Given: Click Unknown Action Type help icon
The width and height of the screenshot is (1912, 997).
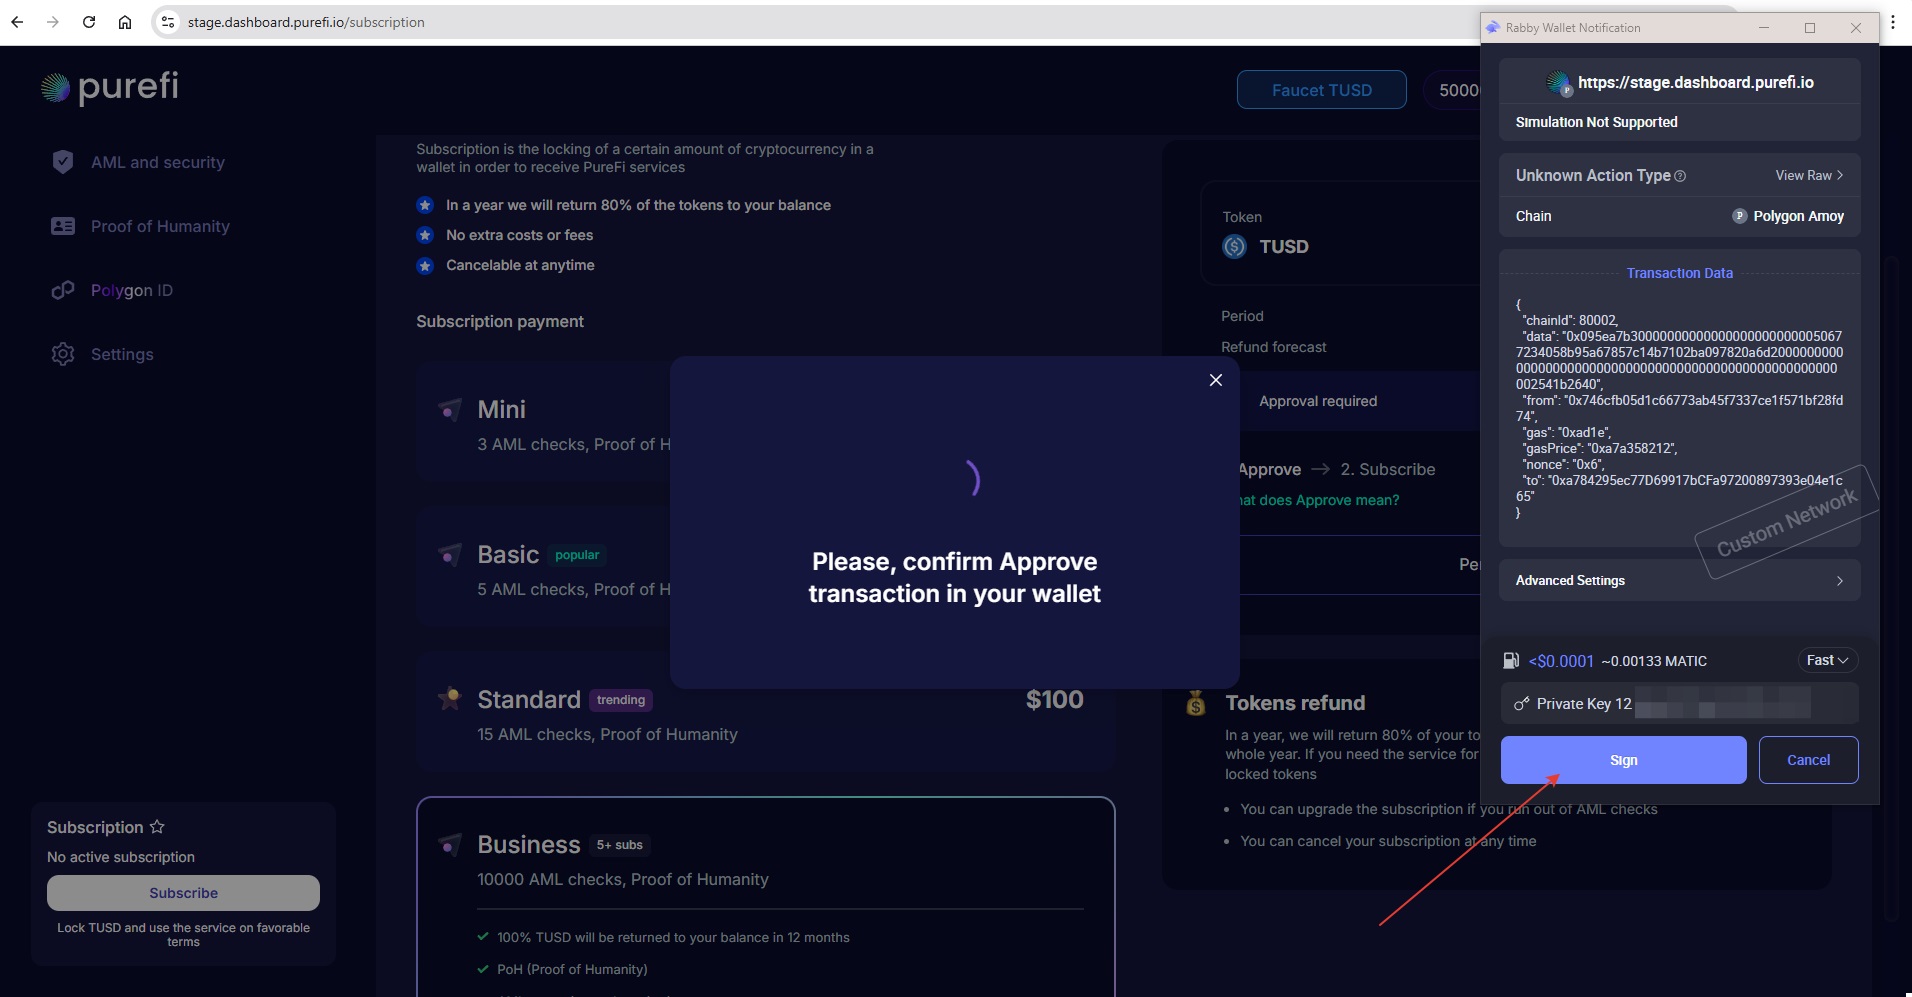Looking at the screenshot, I should click(x=1680, y=176).
